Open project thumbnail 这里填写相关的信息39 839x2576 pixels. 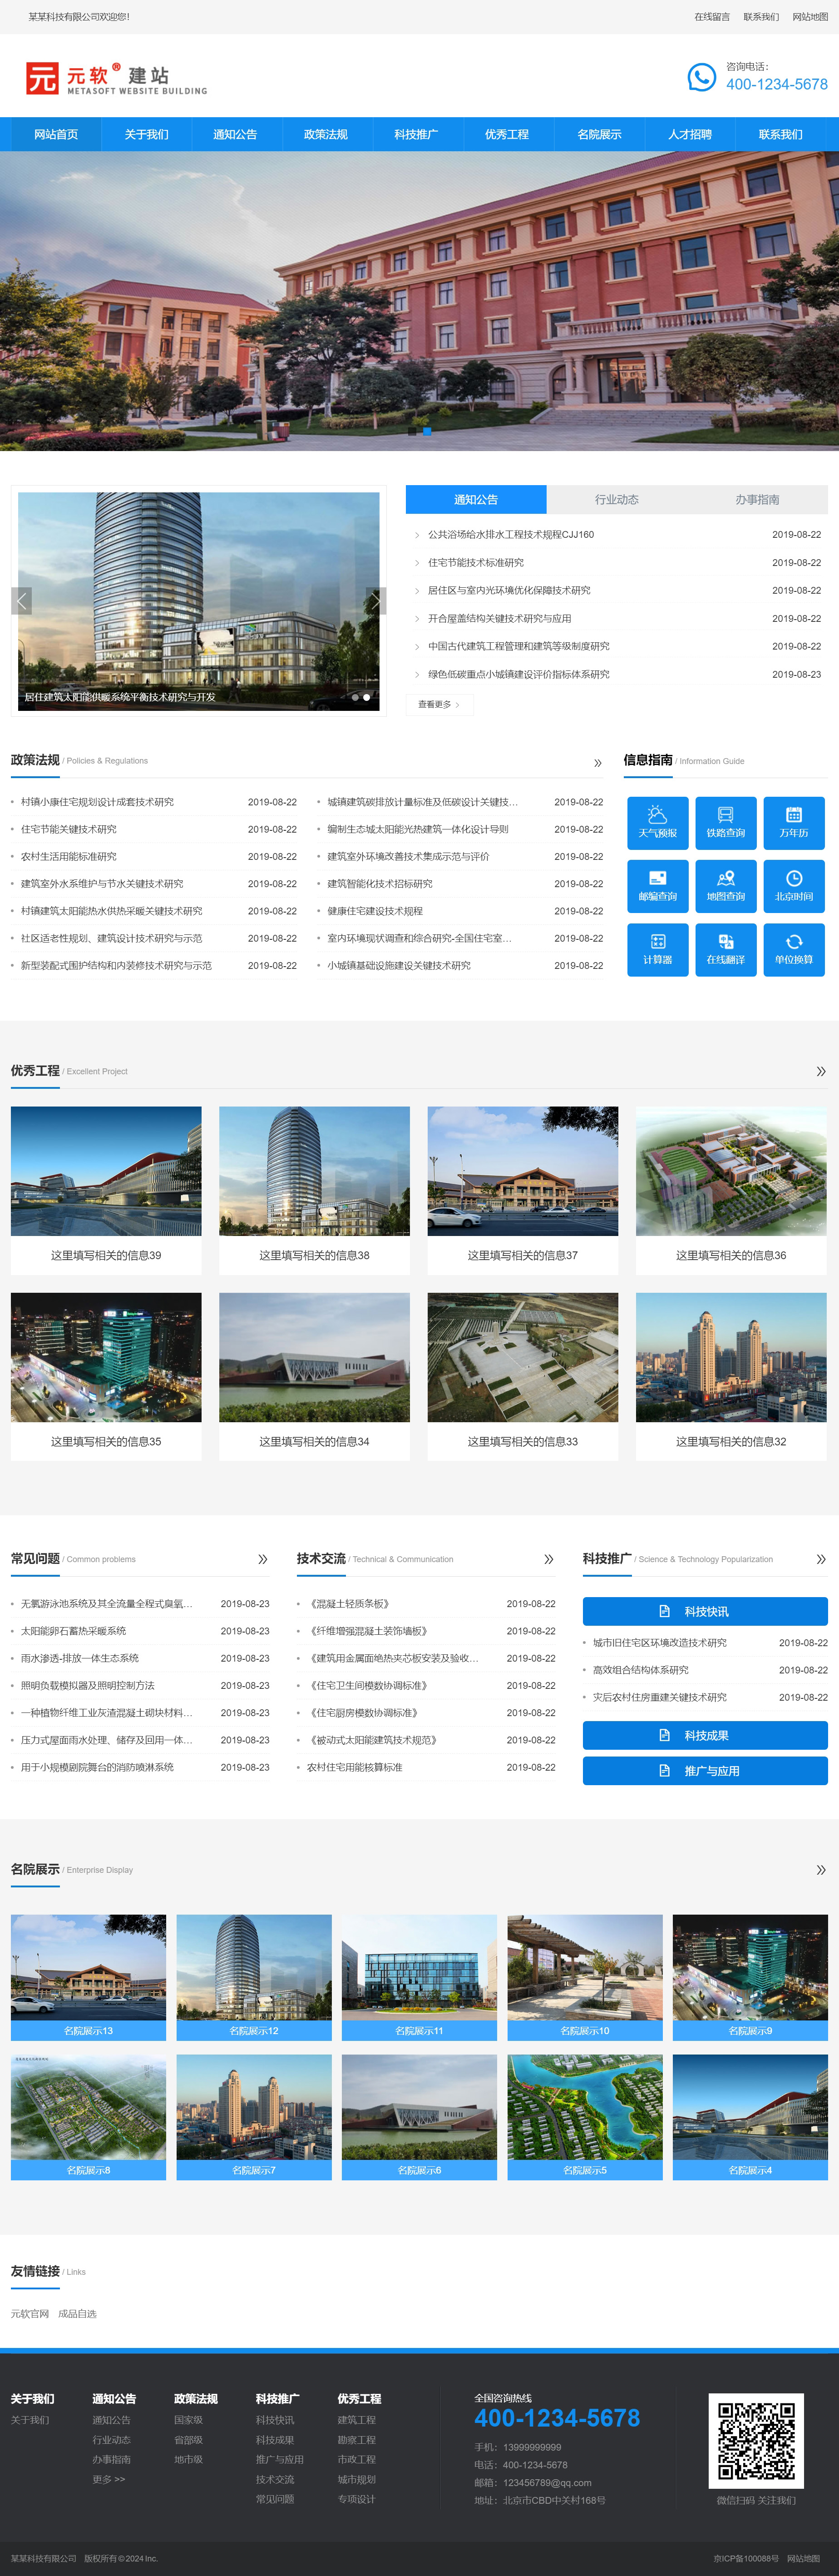[106, 1190]
